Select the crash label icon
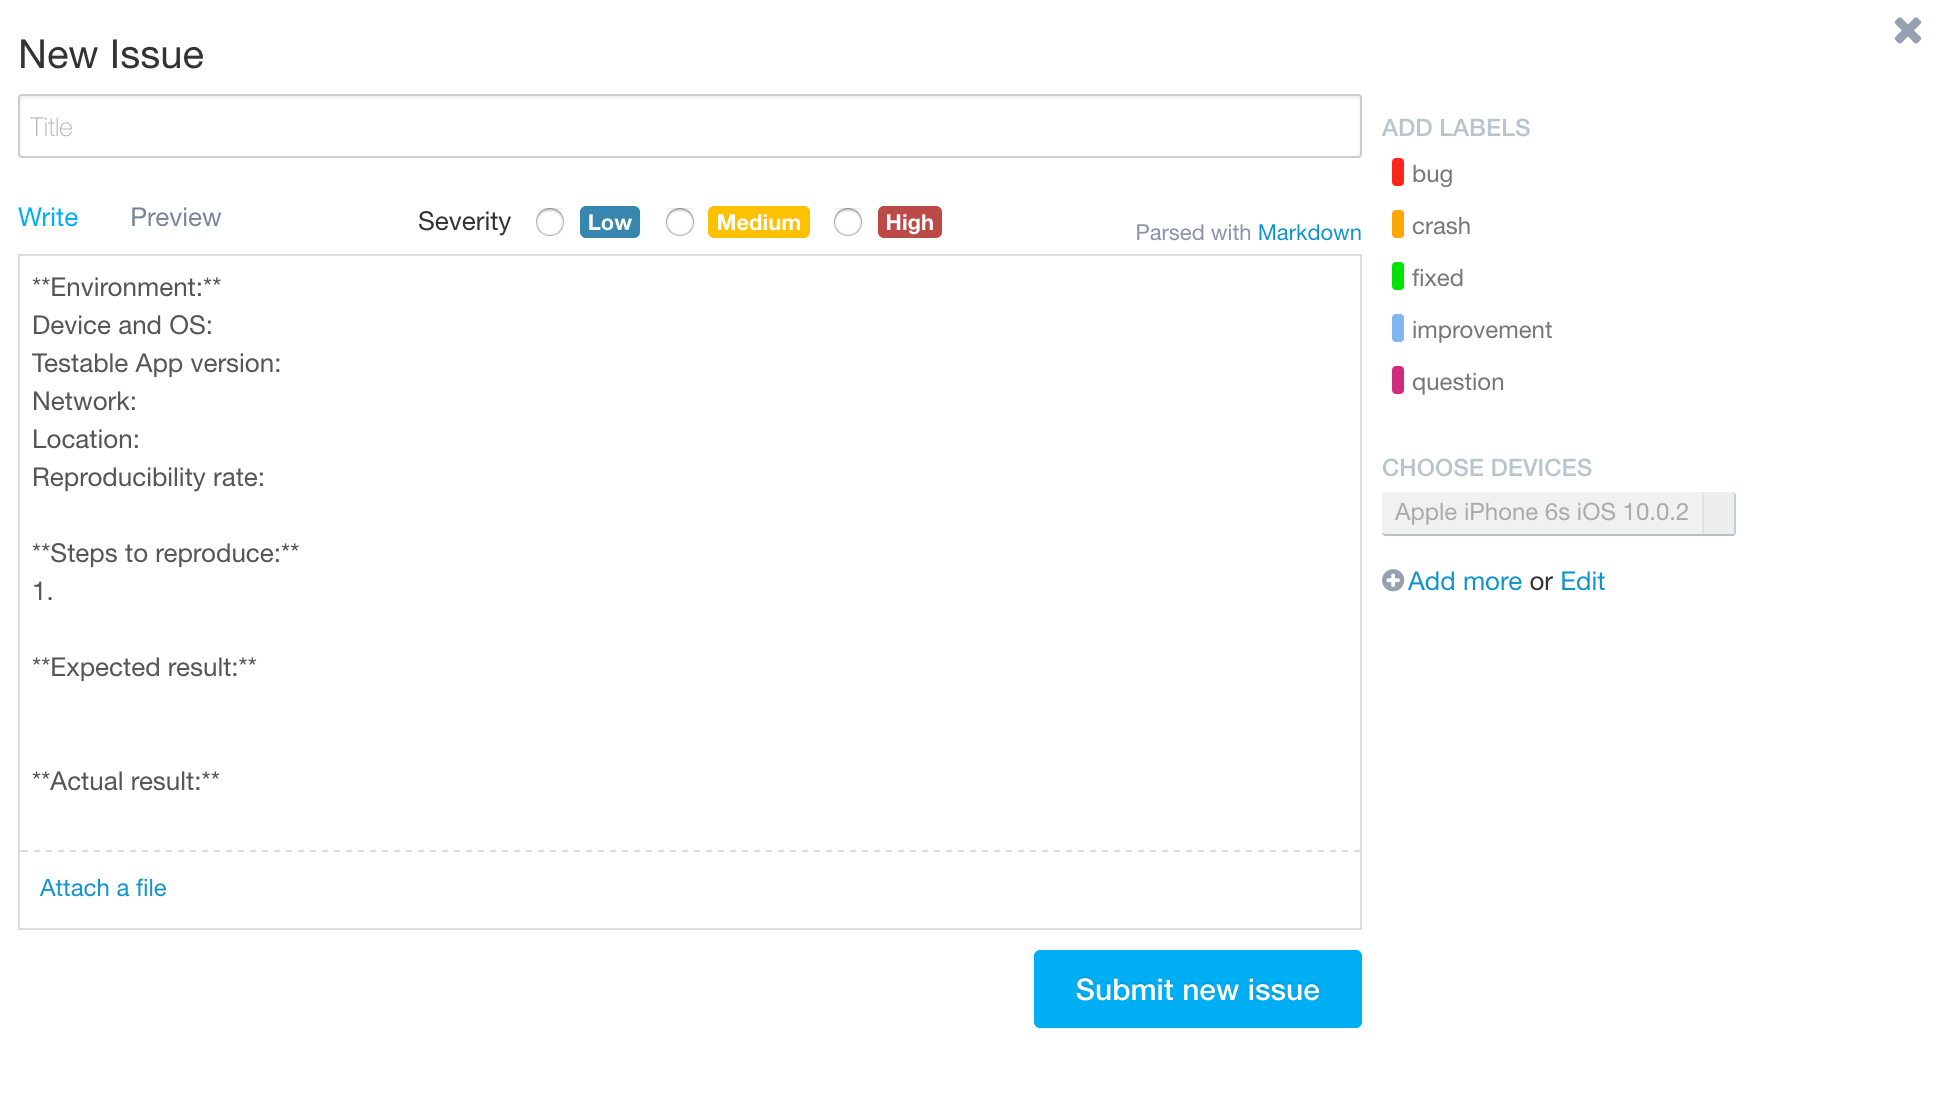This screenshot has width=1938, height=1103. coord(1398,225)
